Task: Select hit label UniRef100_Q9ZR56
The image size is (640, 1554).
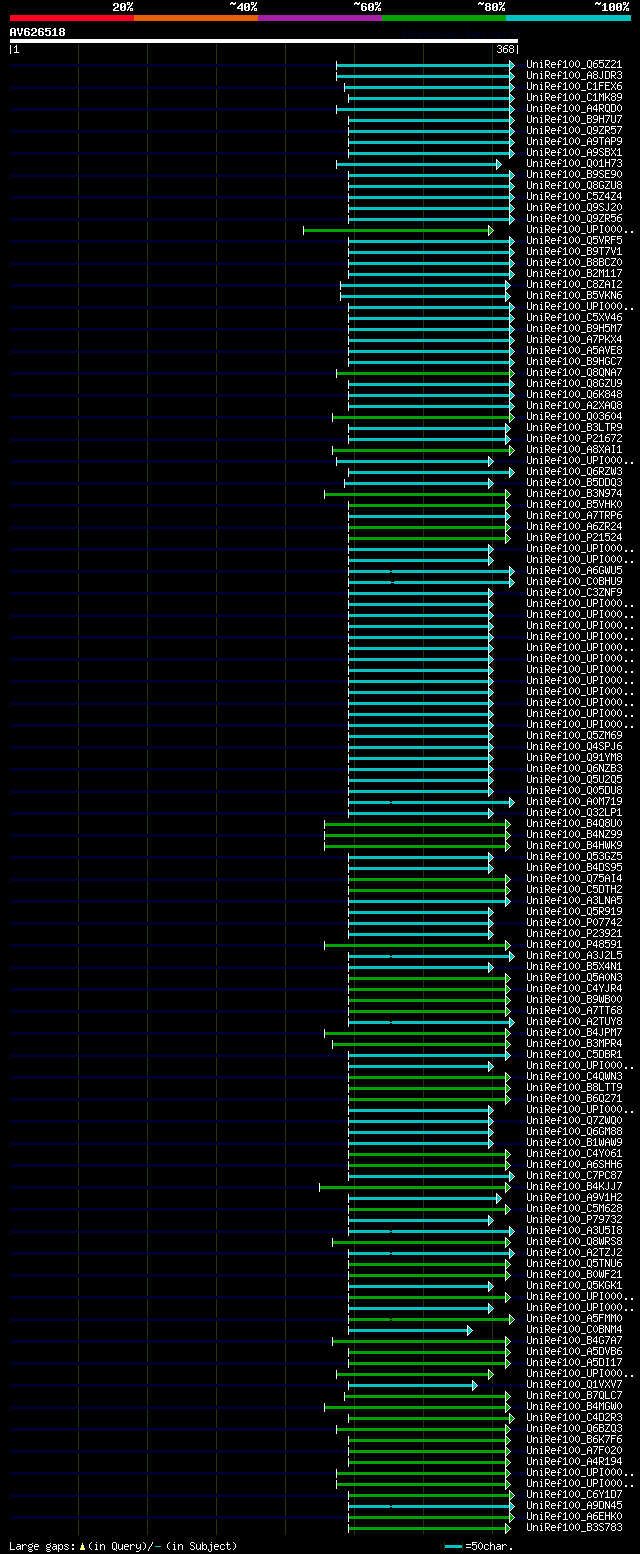Action: 574,218
